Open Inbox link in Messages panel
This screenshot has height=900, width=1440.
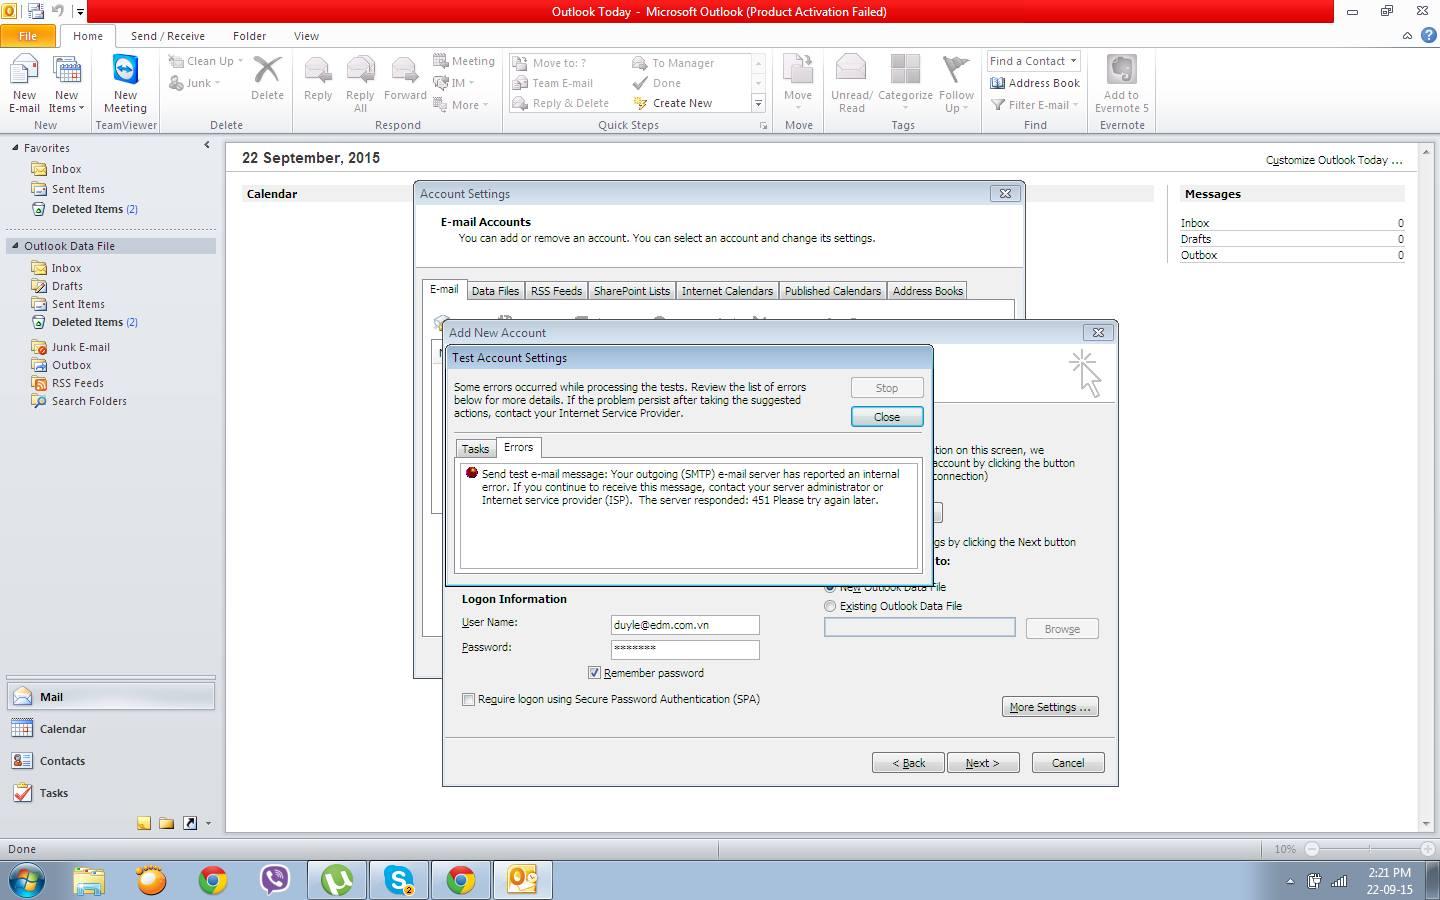[x=1194, y=223]
